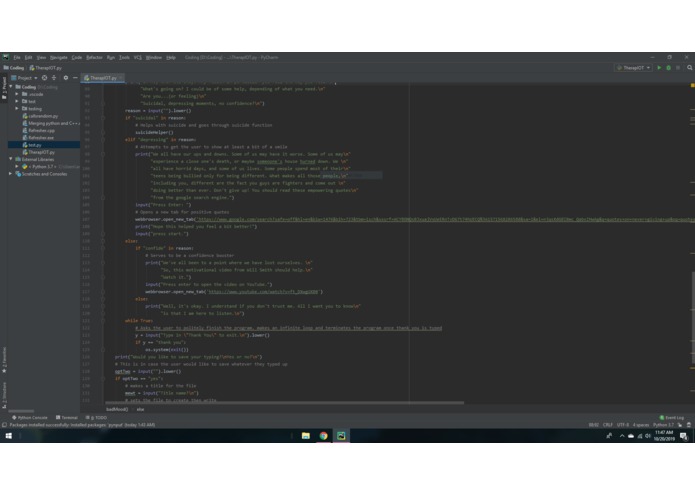Viewport: 695px width, 494px height.
Task: Click PyCharm icon in taskbar
Action: click(341, 436)
